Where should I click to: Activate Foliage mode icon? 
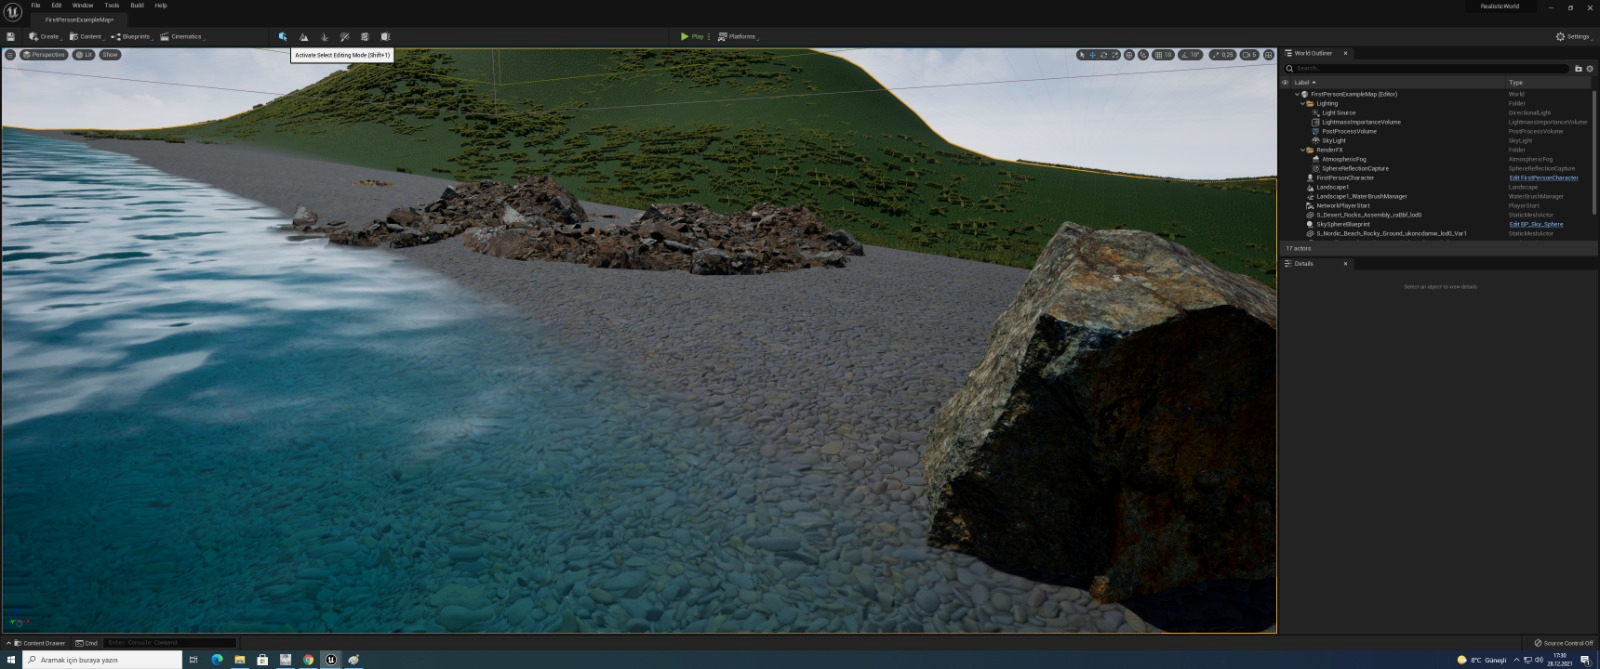click(x=324, y=37)
